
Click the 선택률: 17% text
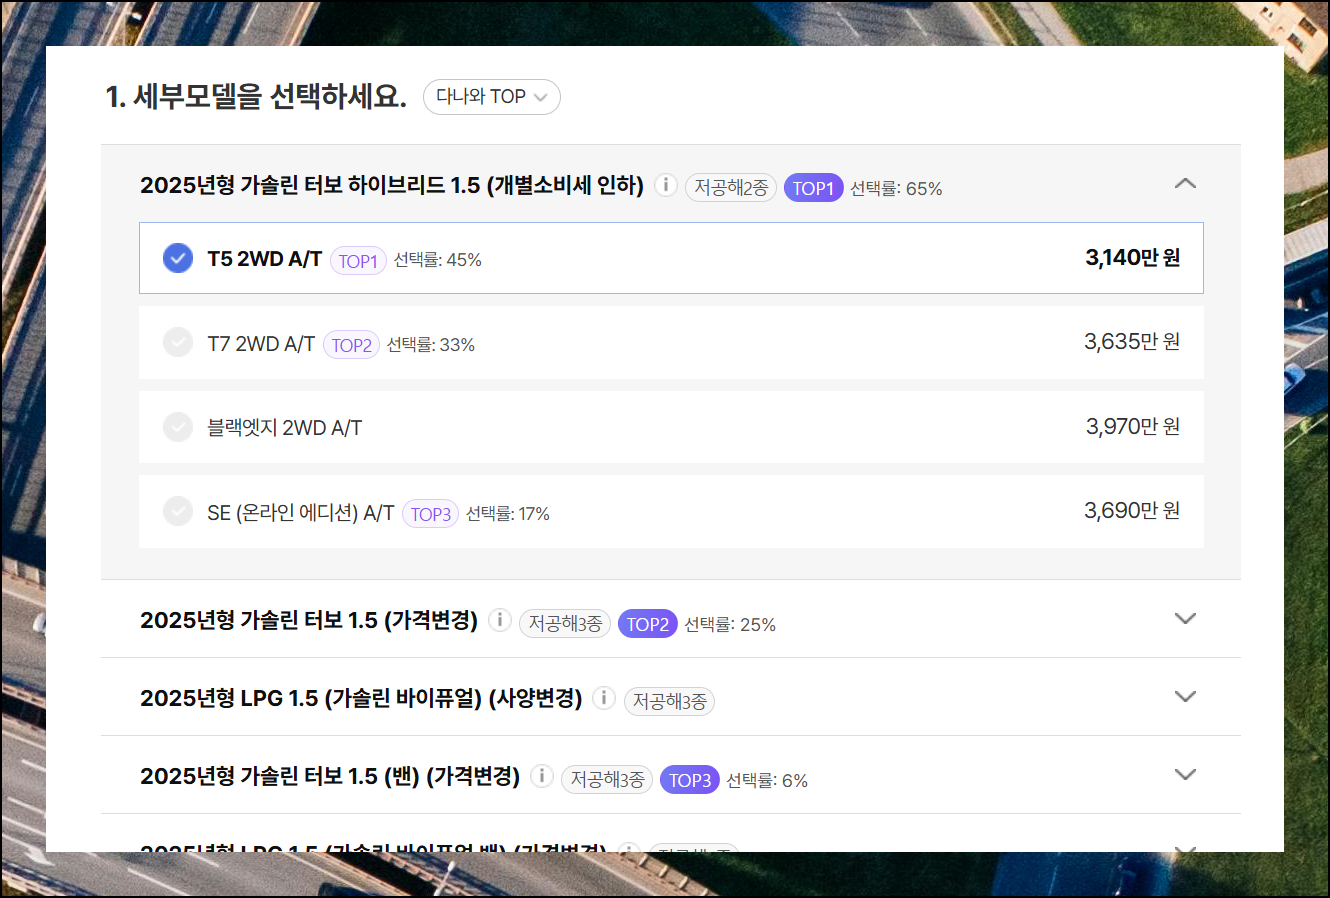tap(508, 514)
